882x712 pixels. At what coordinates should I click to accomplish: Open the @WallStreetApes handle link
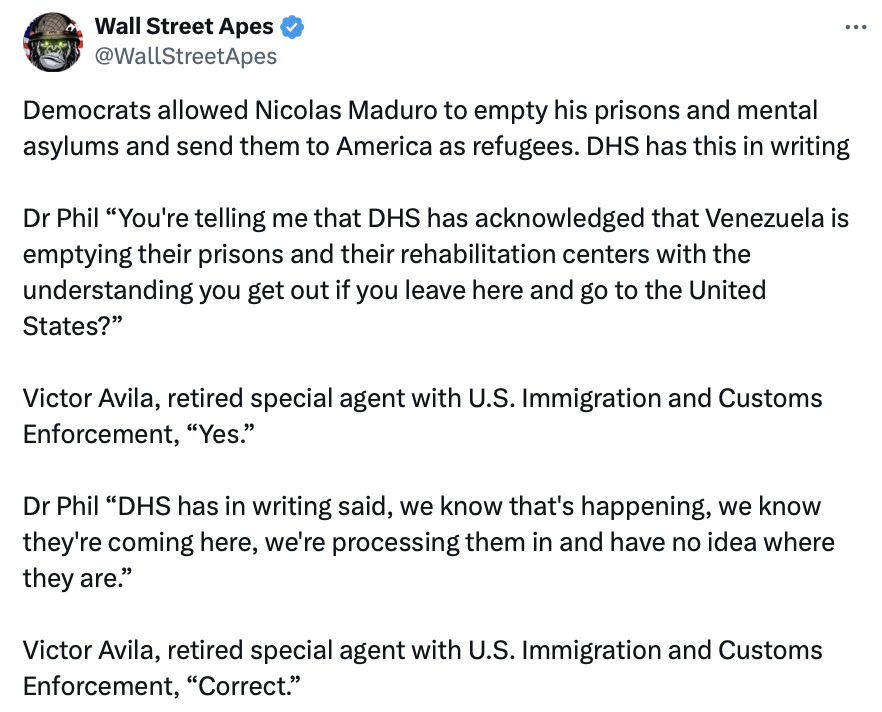(185, 57)
